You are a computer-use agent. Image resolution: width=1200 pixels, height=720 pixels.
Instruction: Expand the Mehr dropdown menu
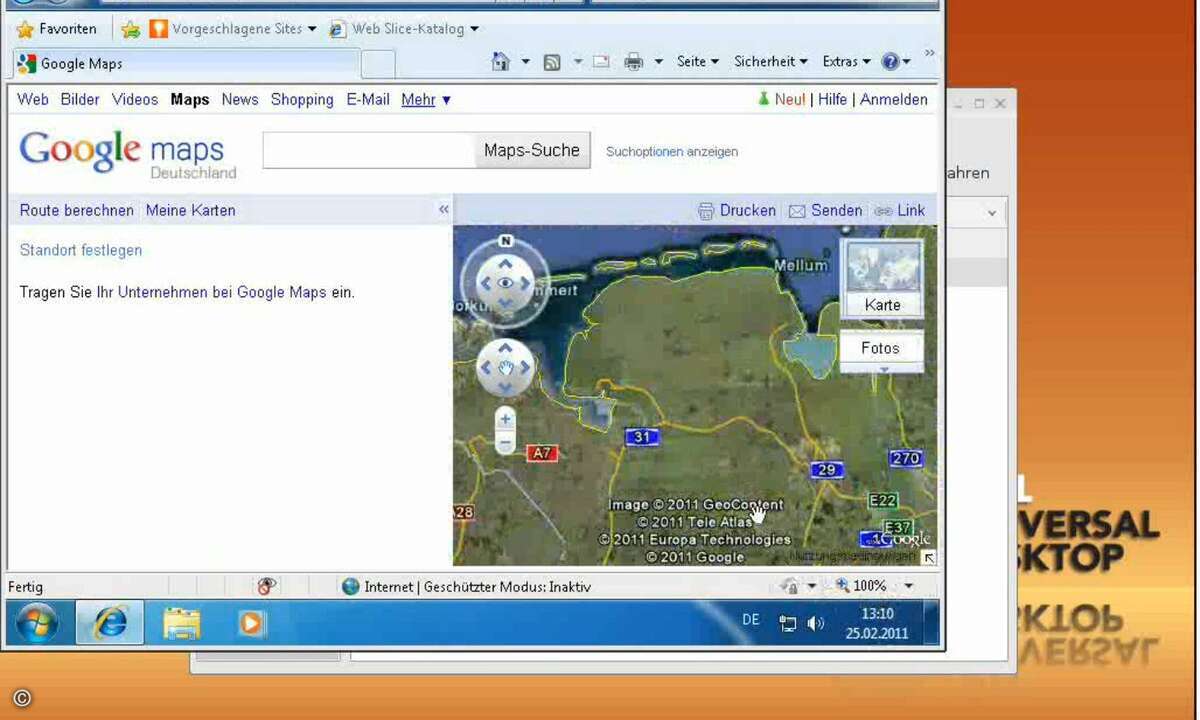426,100
